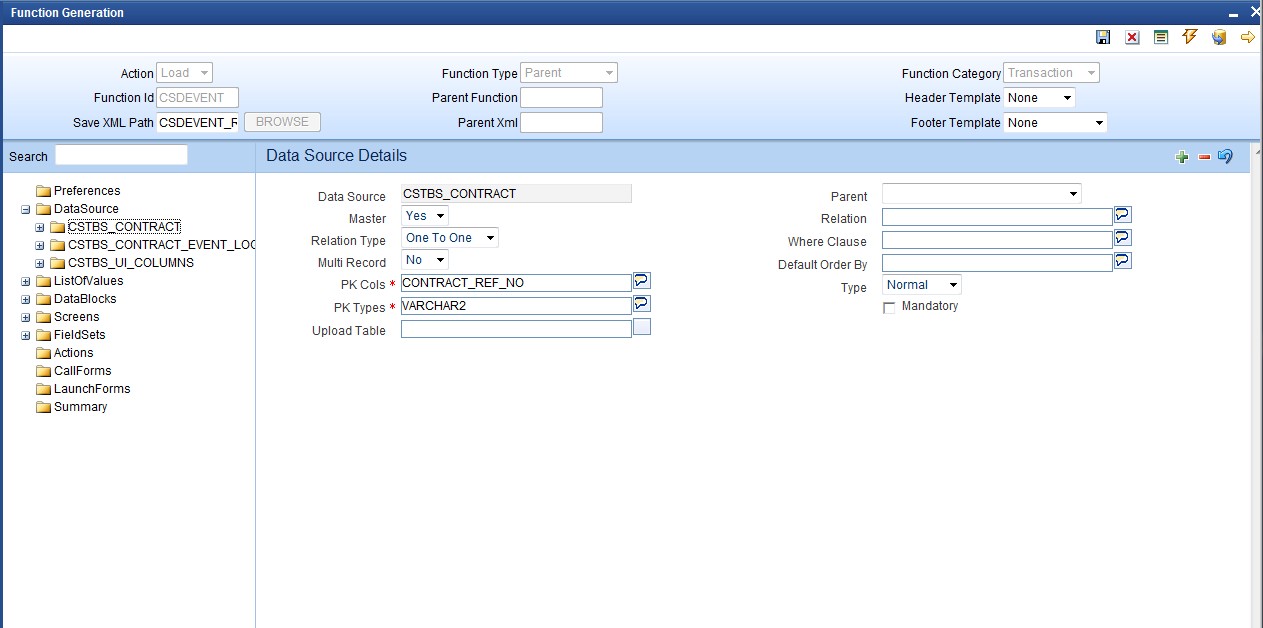Click the PK Cols text field

click(516, 283)
